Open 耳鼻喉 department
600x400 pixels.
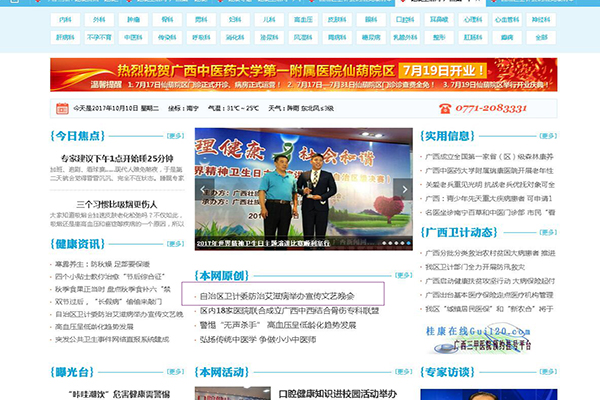439,20
